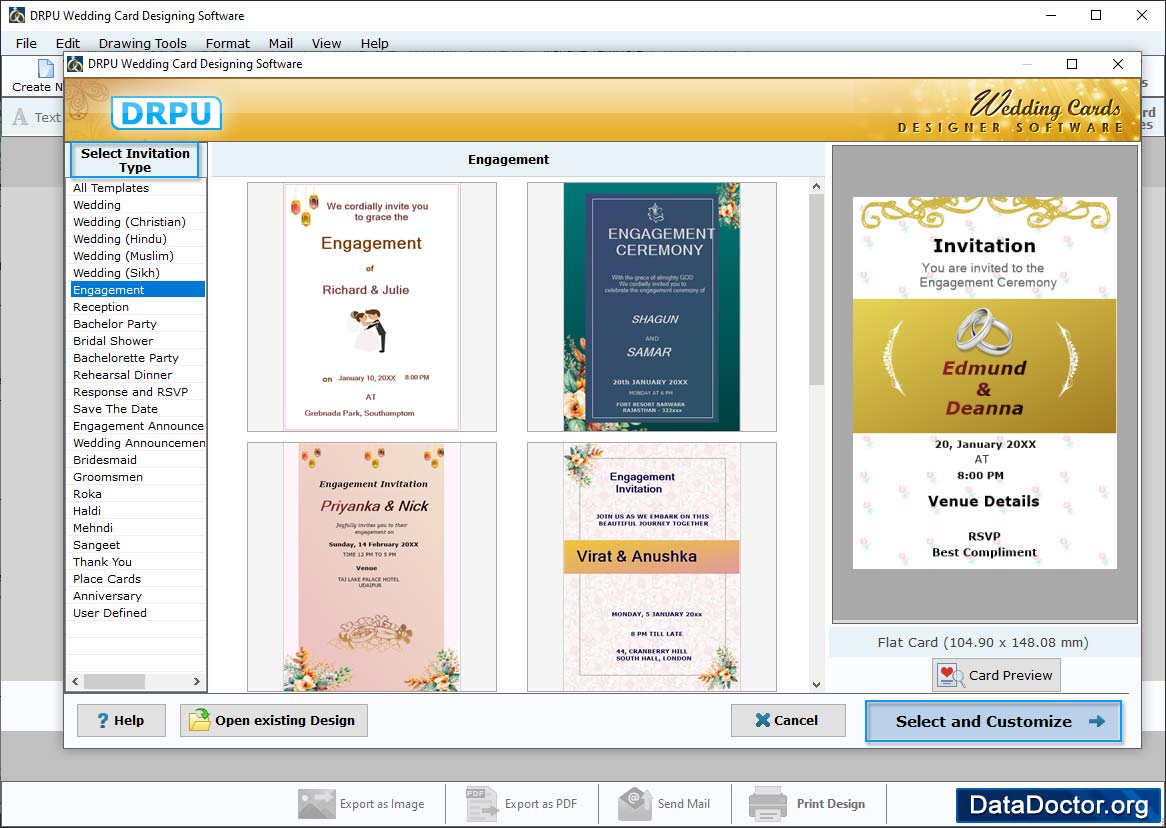The width and height of the screenshot is (1166, 828).
Task: Choose Mehndi invitation type
Action: tap(138, 528)
